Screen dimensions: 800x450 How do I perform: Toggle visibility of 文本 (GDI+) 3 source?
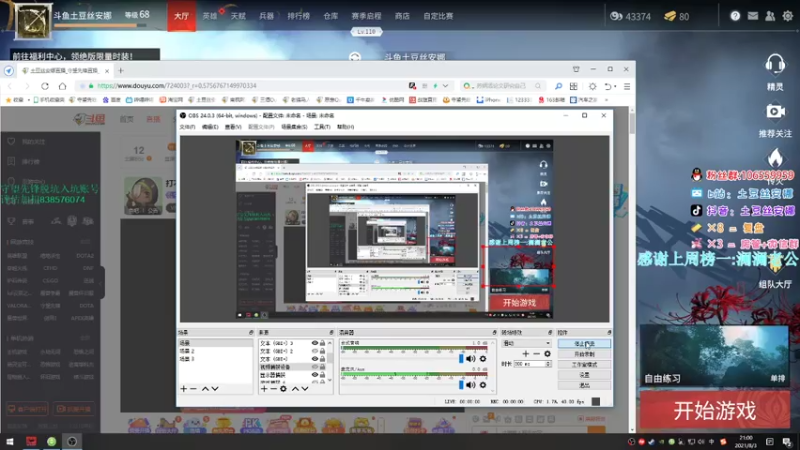click(315, 343)
